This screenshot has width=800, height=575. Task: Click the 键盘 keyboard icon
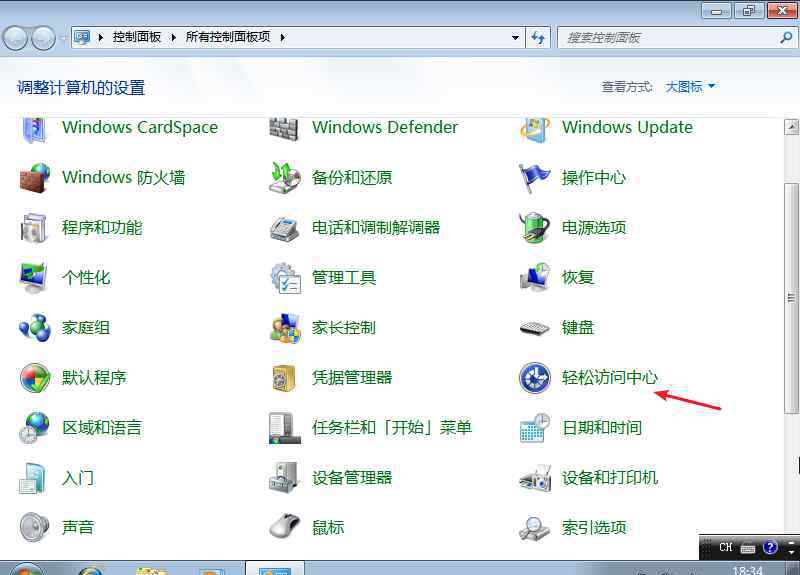coord(534,328)
